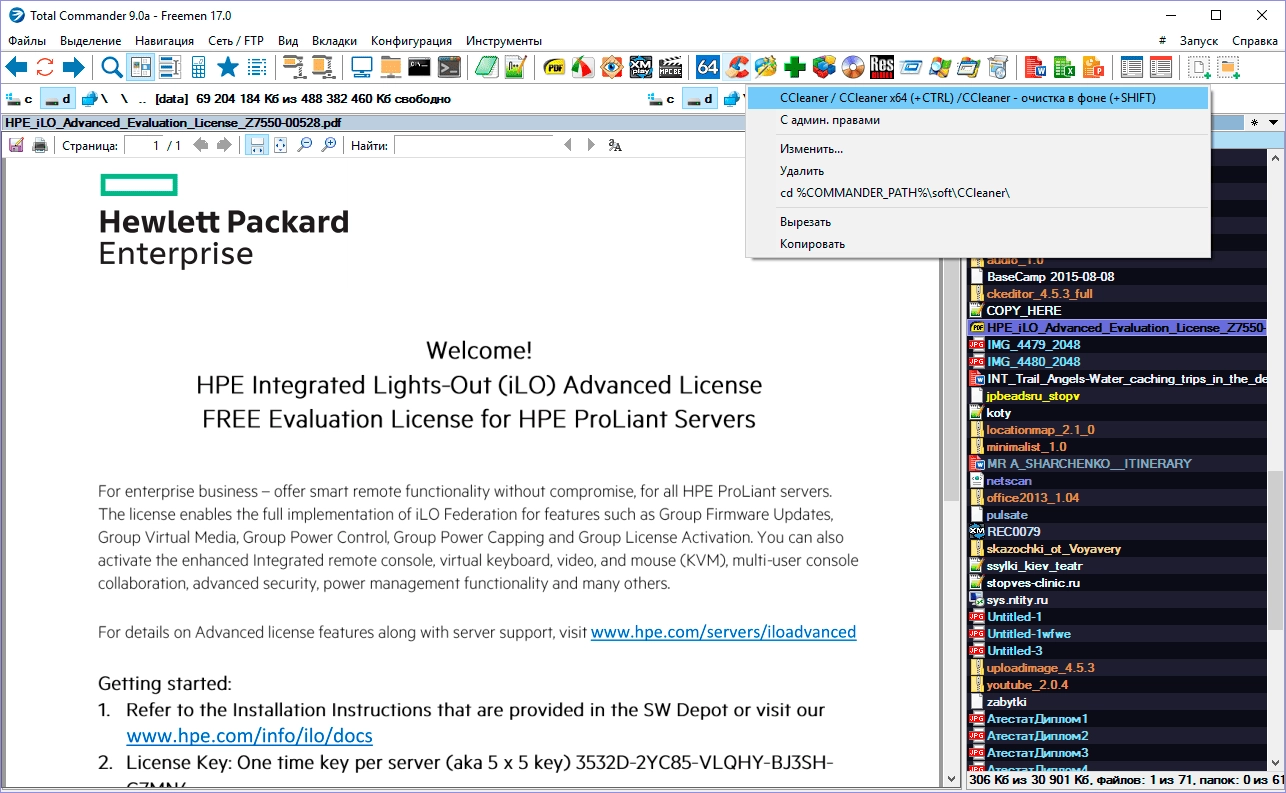Click the Запуск button in menu bar
This screenshot has height=793, width=1286.
click(1199, 41)
